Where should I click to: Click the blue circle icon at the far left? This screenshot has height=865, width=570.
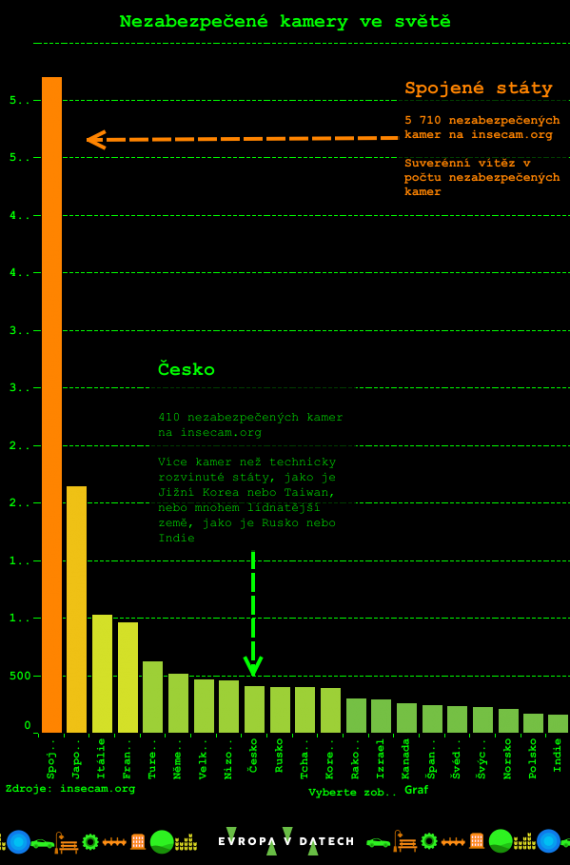pyautogui.click(x=18, y=842)
